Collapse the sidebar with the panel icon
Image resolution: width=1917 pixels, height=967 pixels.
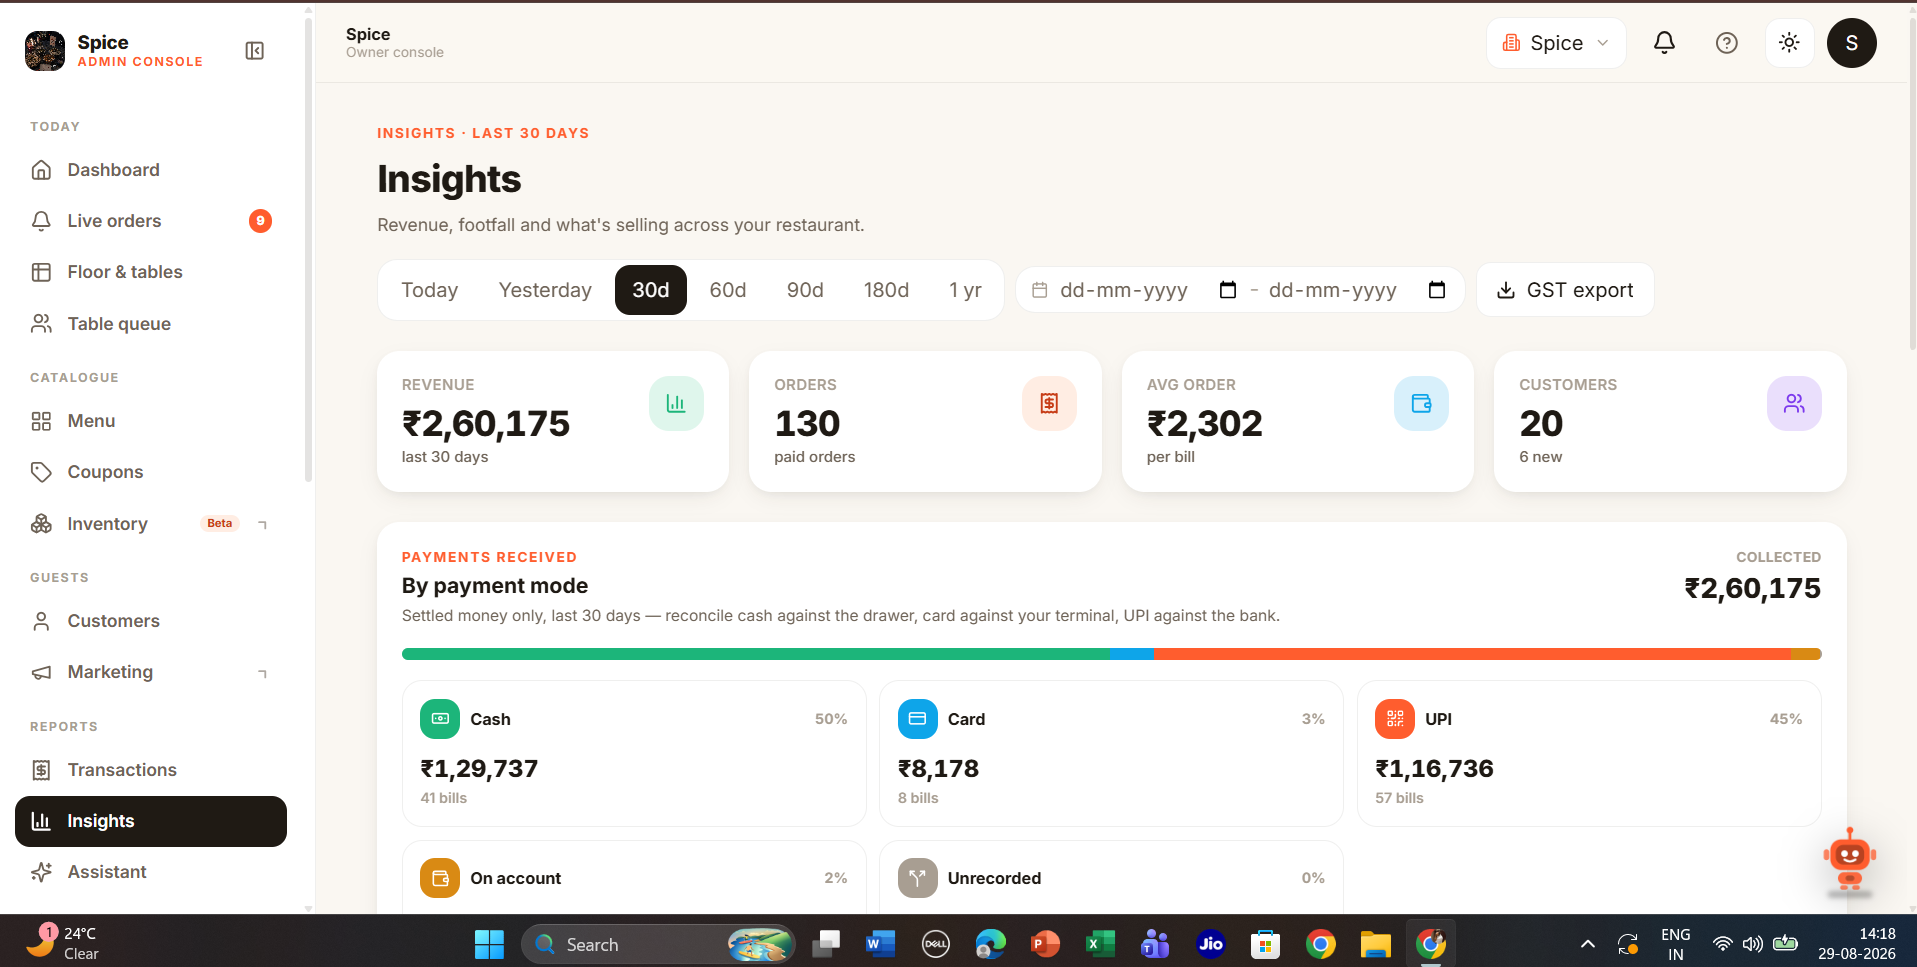(255, 51)
